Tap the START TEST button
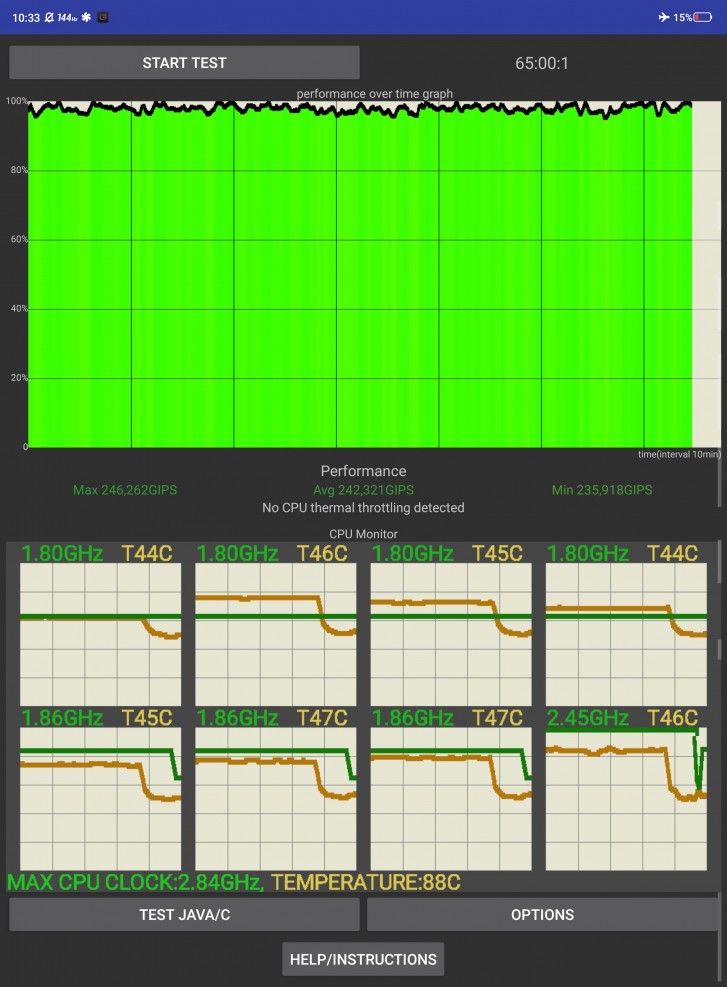This screenshot has height=987, width=727. coord(184,62)
